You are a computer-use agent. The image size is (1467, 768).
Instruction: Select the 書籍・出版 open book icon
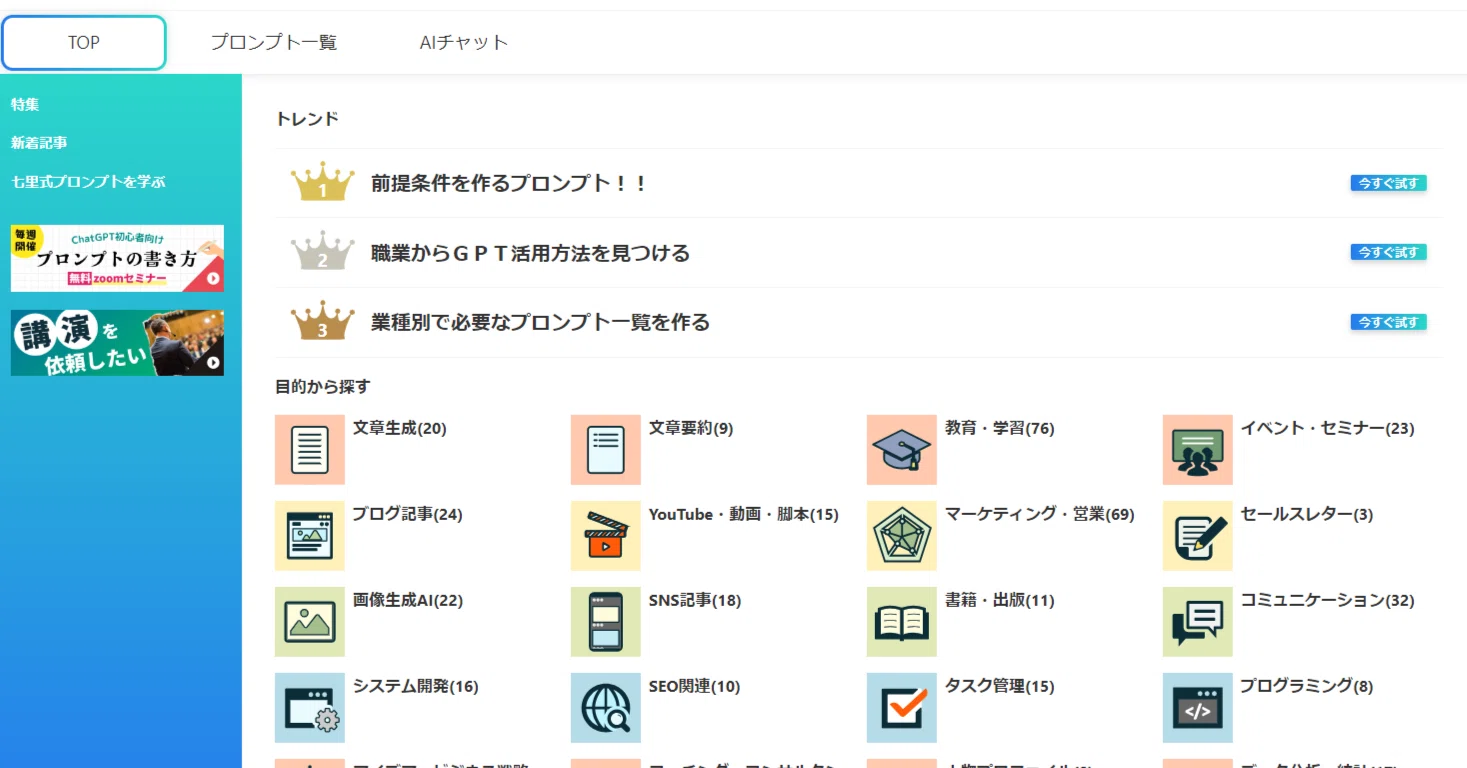902,622
